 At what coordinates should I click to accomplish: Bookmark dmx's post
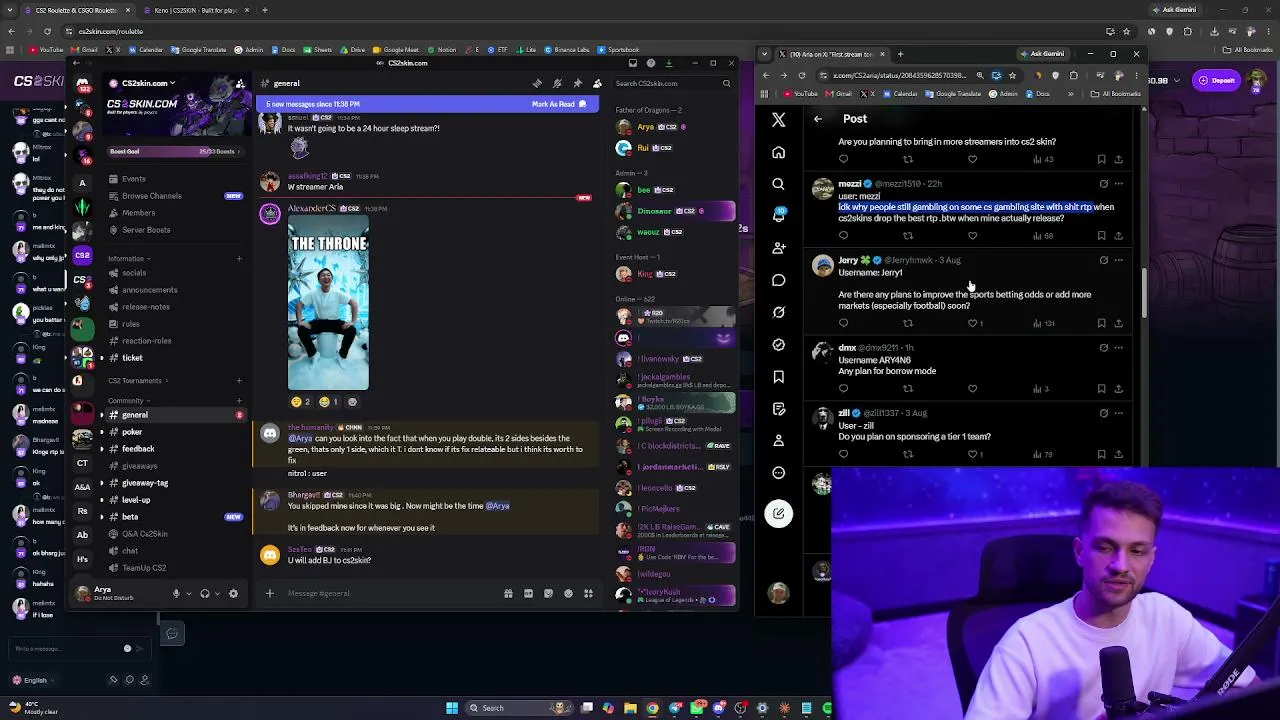(x=1101, y=389)
